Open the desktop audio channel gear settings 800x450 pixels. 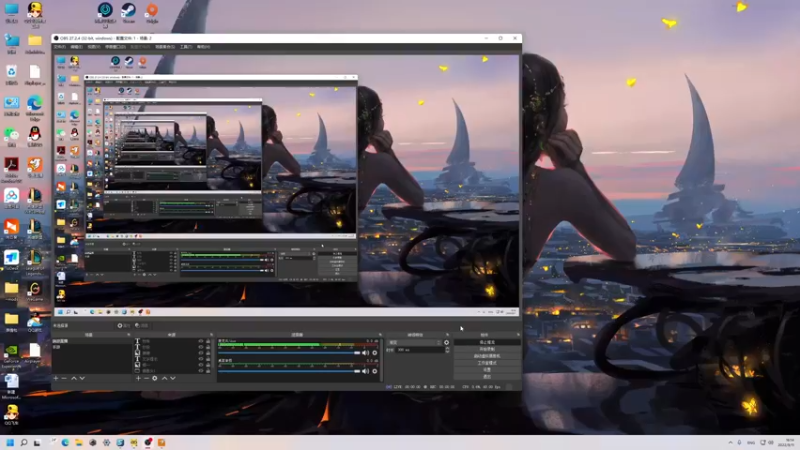click(x=374, y=371)
